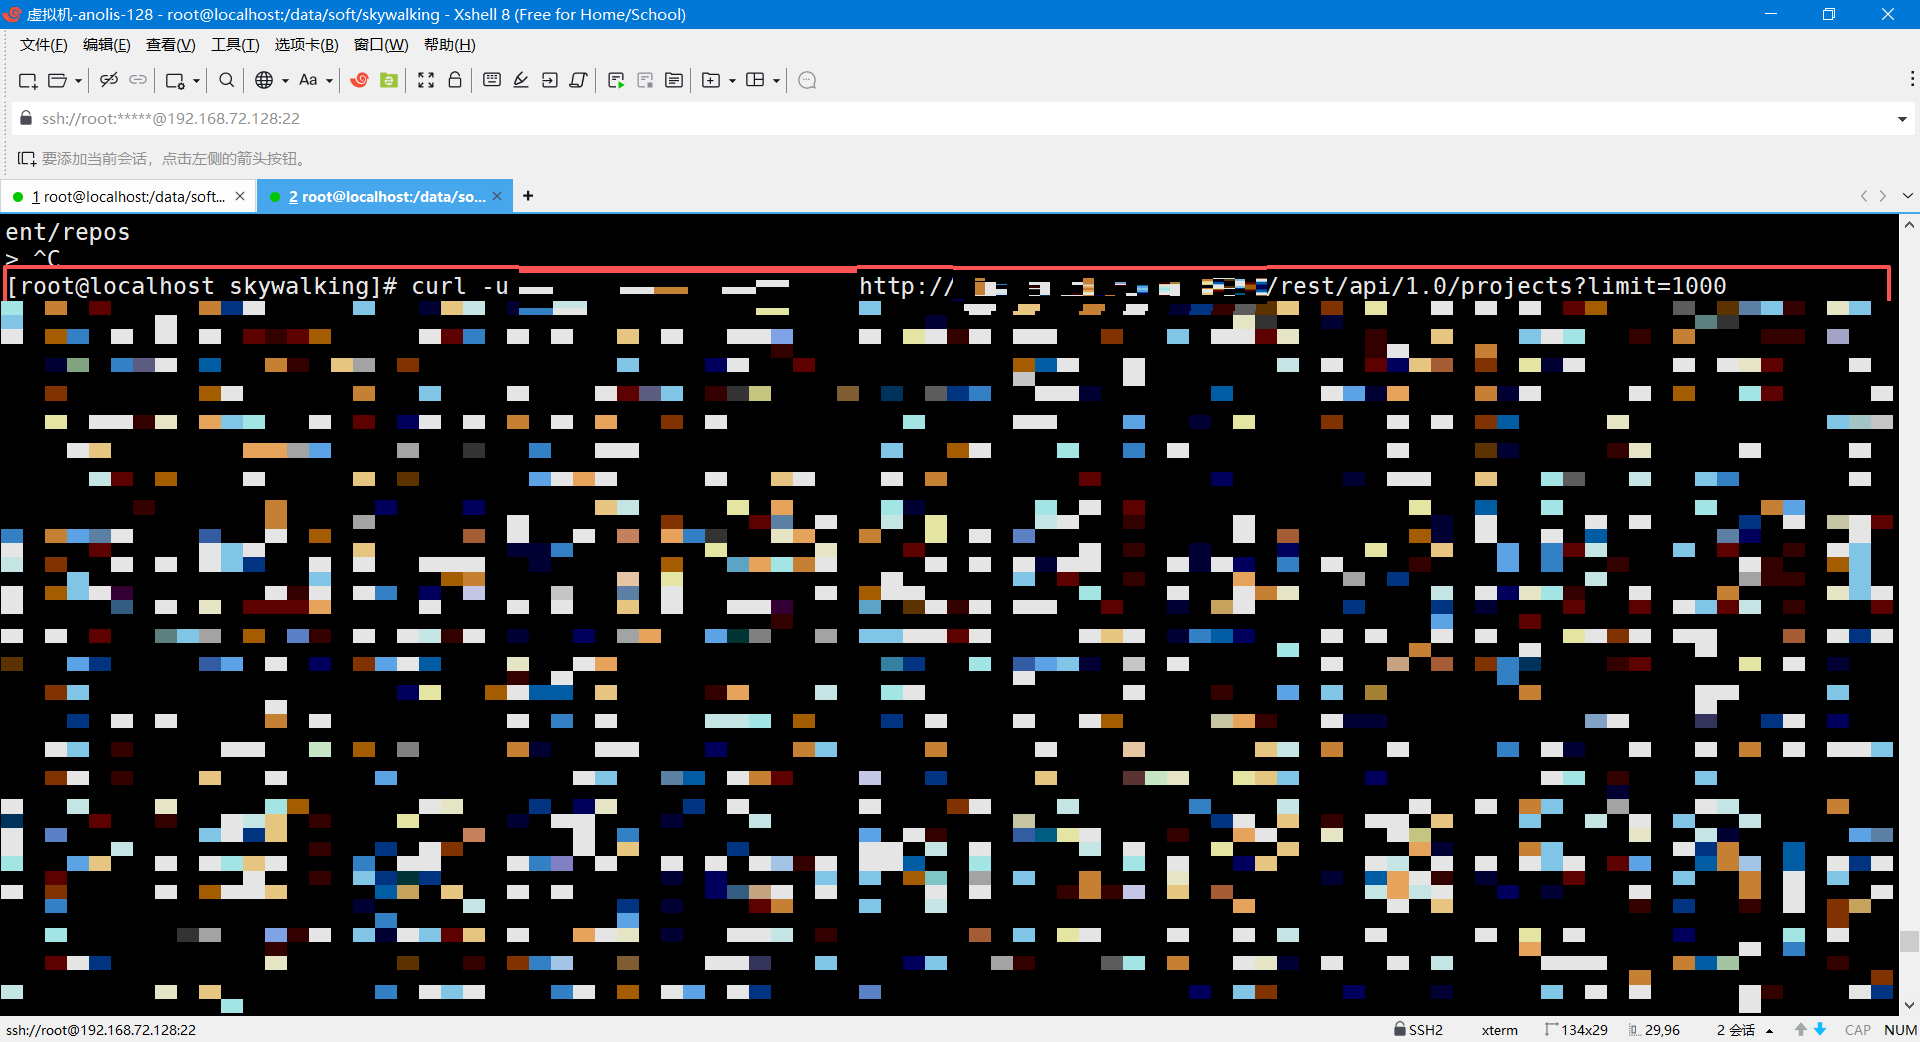This screenshot has height=1042, width=1920.
Task: Open session Properties gear icon
Action: 175,80
